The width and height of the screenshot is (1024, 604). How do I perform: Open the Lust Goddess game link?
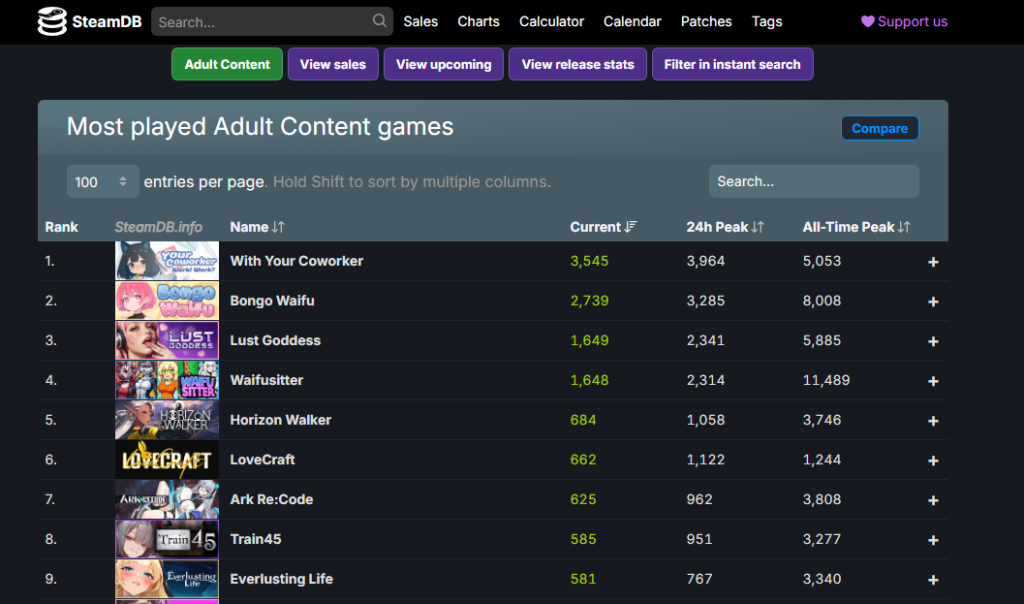276,341
